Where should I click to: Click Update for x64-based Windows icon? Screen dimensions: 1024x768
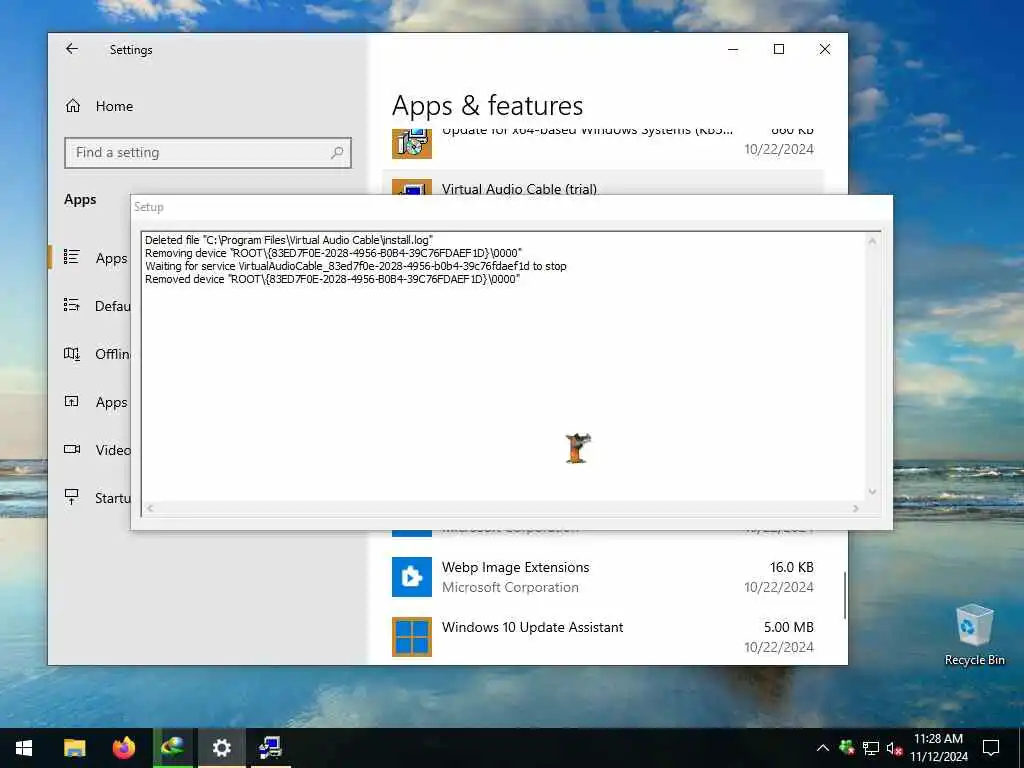(411, 144)
